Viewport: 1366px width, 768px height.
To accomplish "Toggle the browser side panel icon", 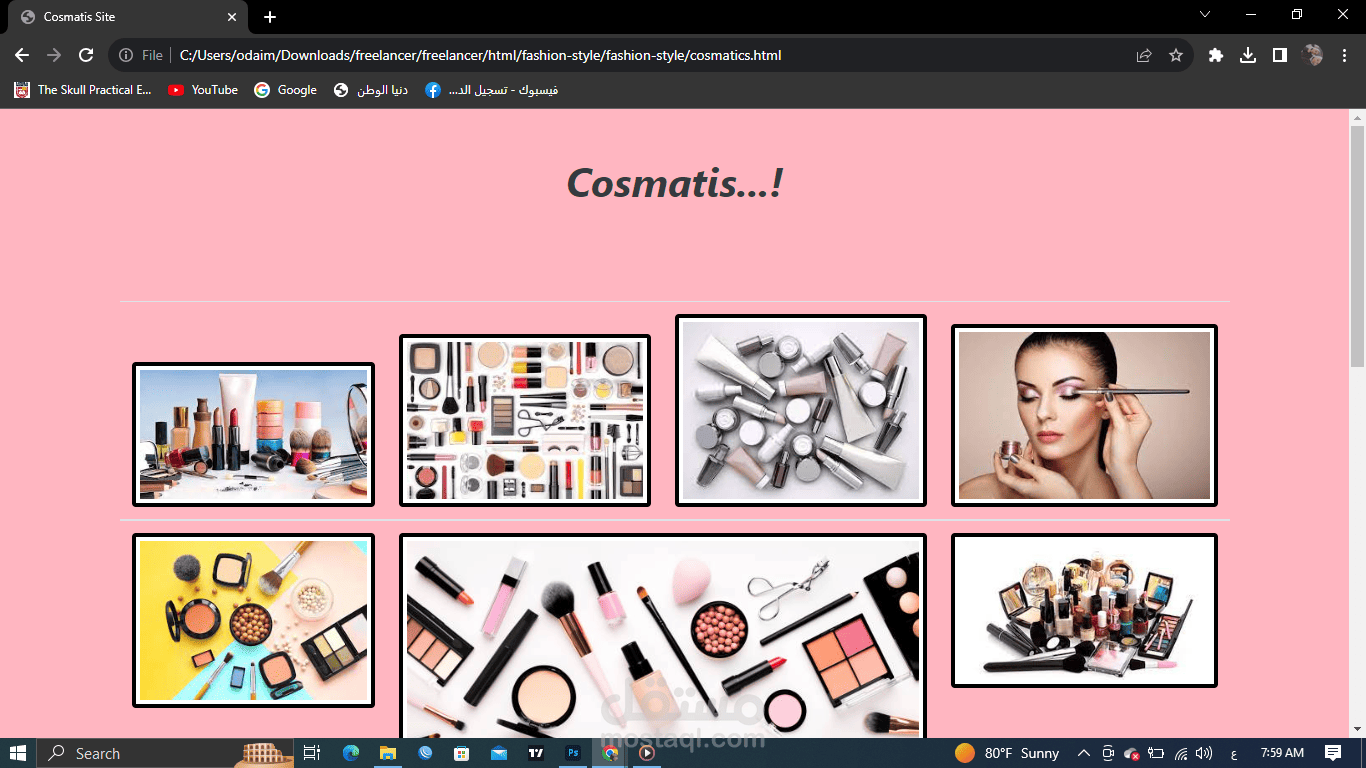I will (x=1280, y=55).
